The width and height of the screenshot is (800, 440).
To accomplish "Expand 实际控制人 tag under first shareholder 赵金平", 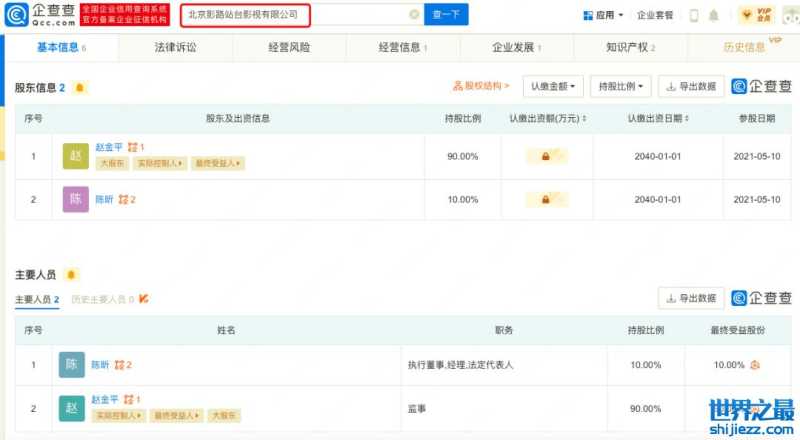I will point(158,163).
